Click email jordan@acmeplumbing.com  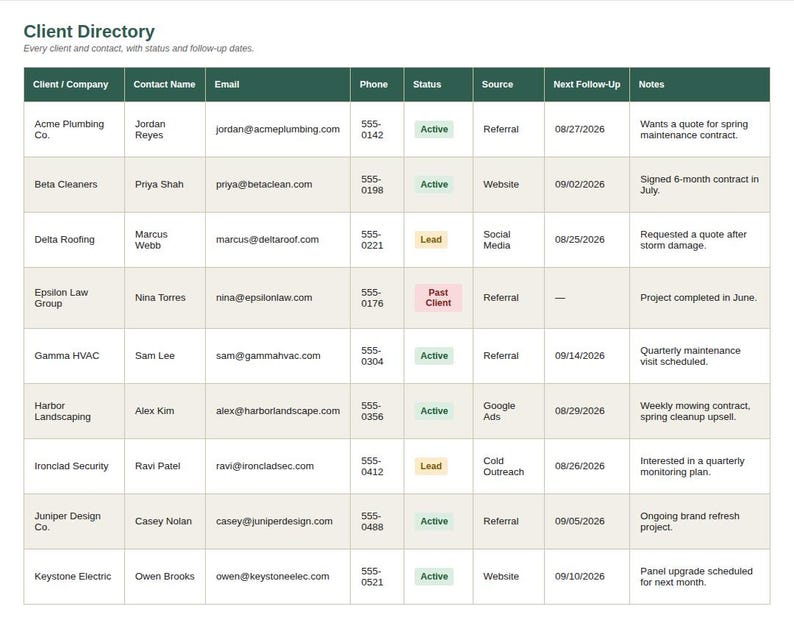point(277,130)
